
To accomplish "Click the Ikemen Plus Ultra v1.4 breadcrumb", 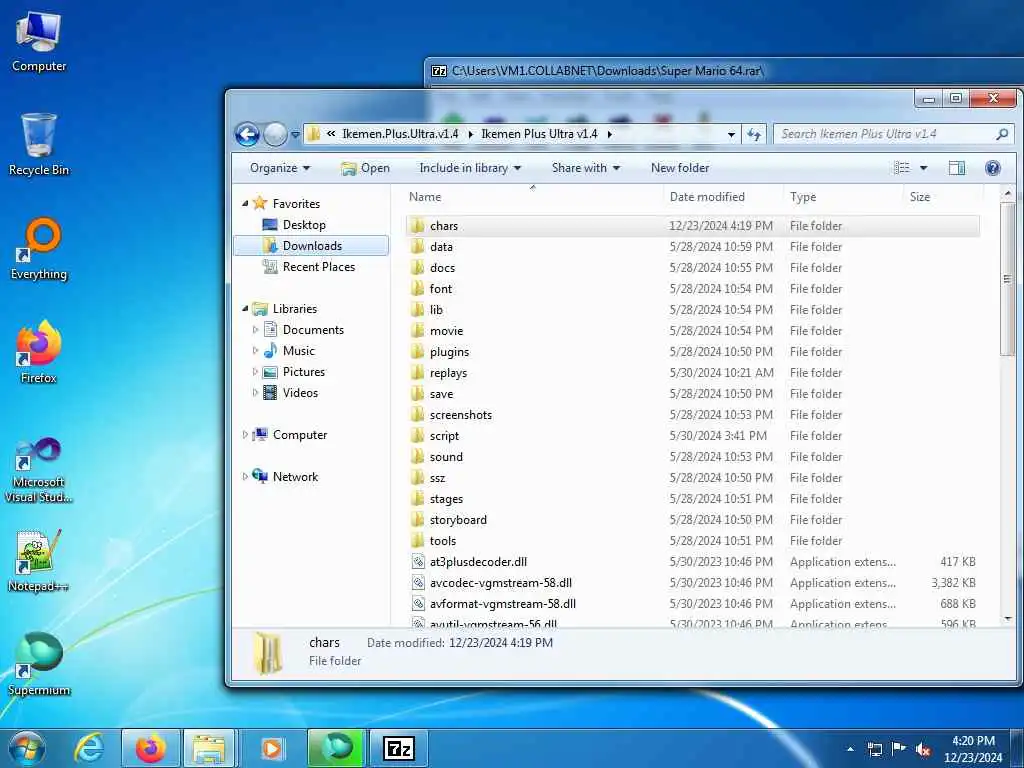I will [x=539, y=134].
